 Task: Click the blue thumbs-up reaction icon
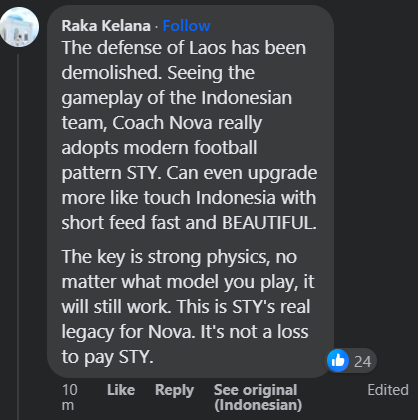pos(338,360)
